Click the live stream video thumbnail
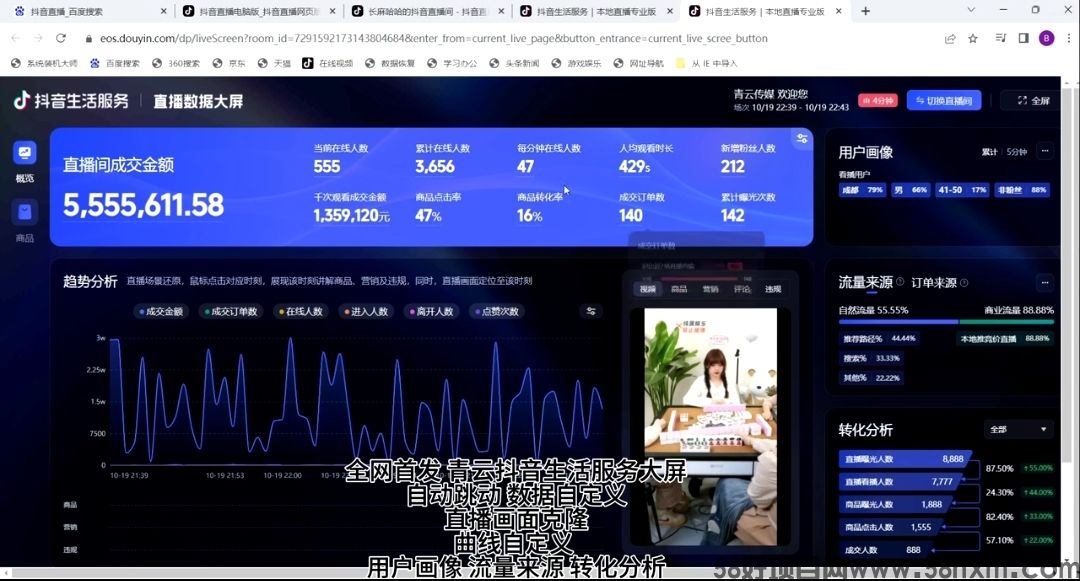Screen dimensions: 1080x581 click(x=710, y=426)
